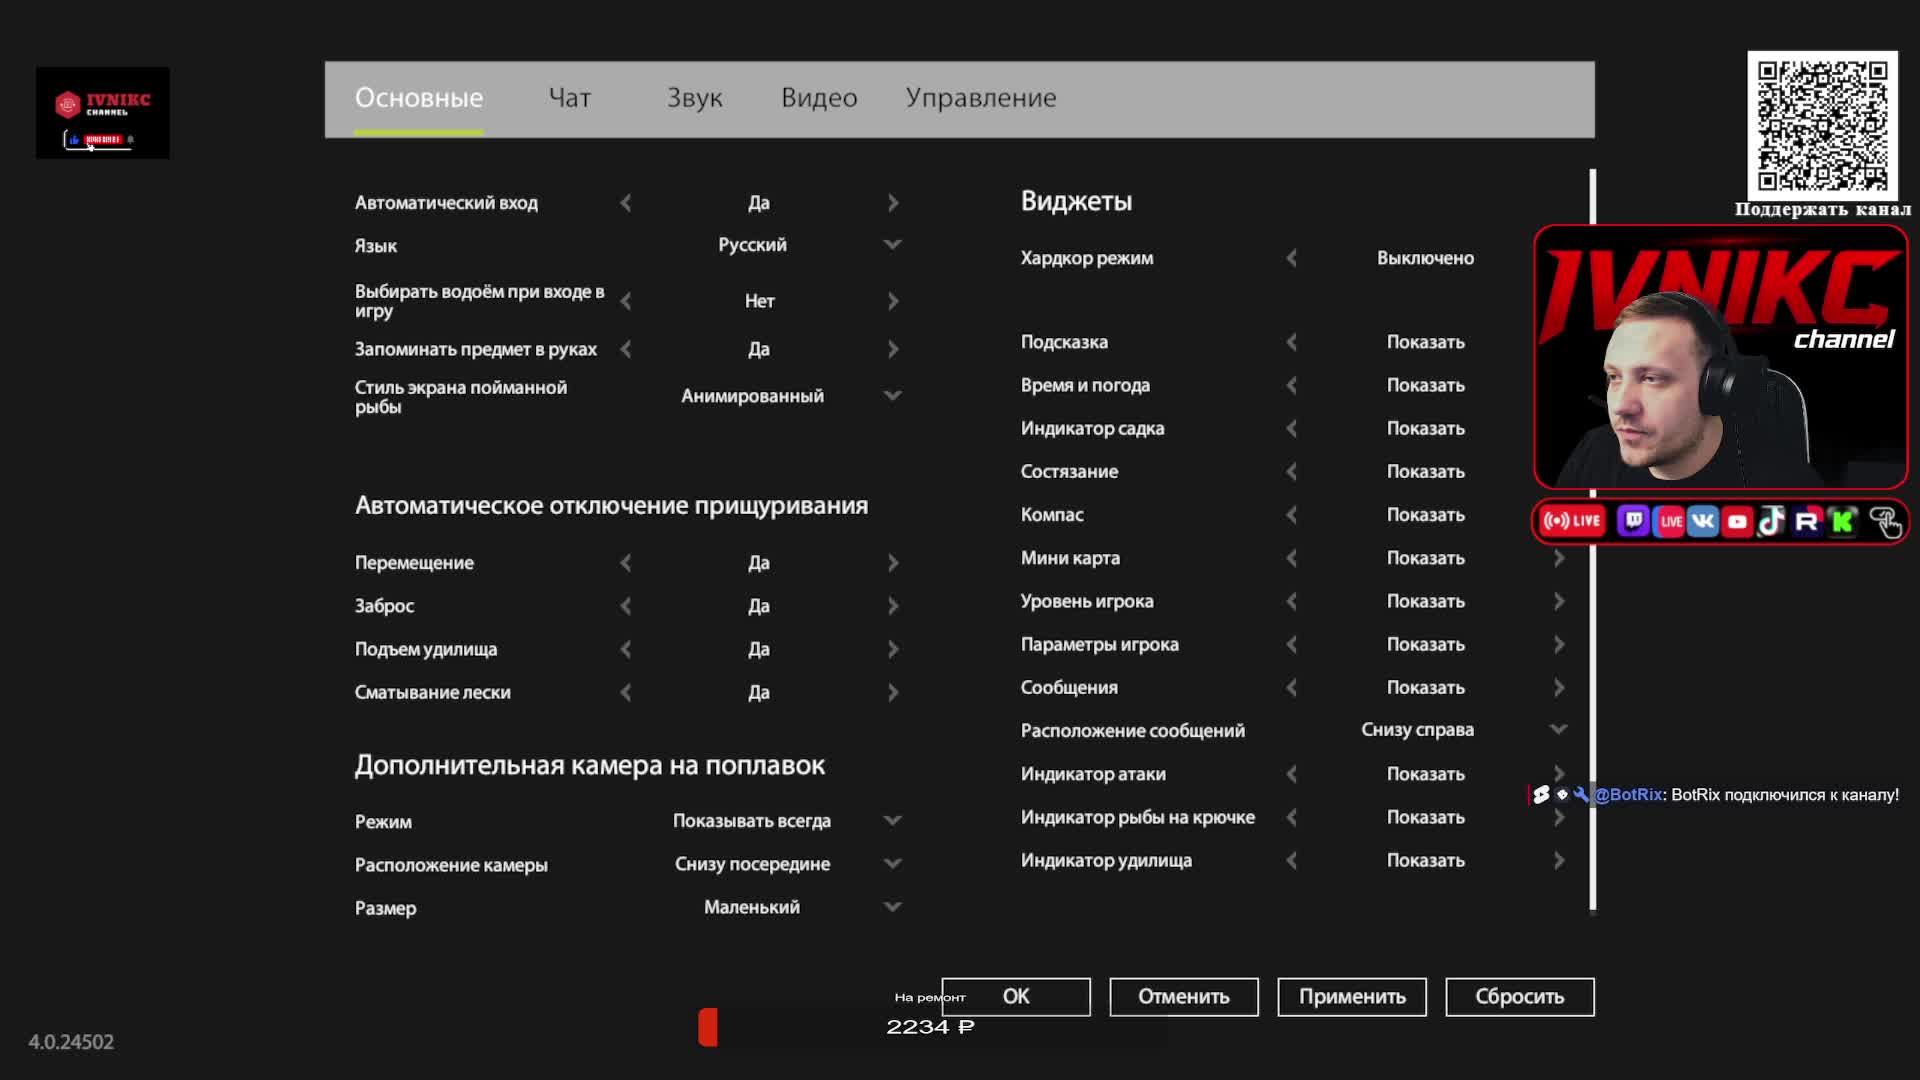Click the VK icon in the social bar
Screen dimensions: 1920x1080
click(x=1703, y=521)
